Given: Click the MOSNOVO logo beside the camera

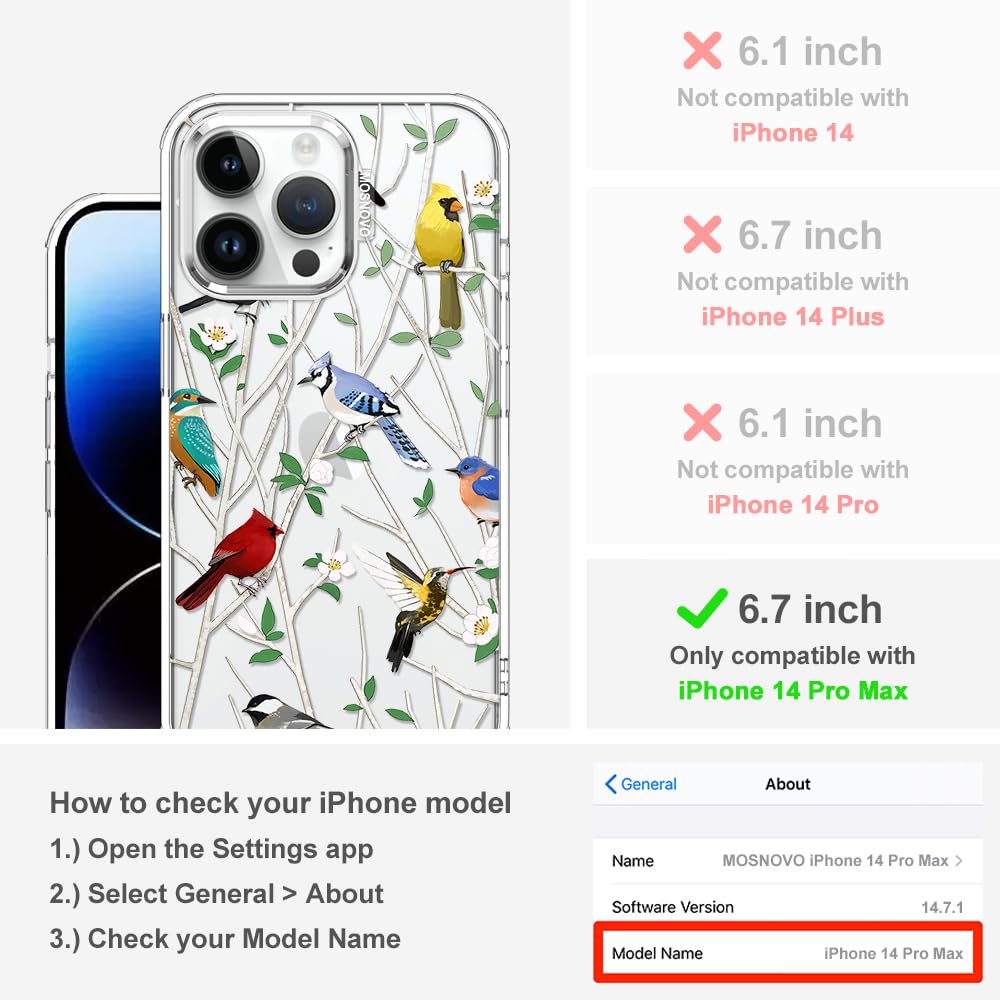Looking at the screenshot, I should (365, 204).
